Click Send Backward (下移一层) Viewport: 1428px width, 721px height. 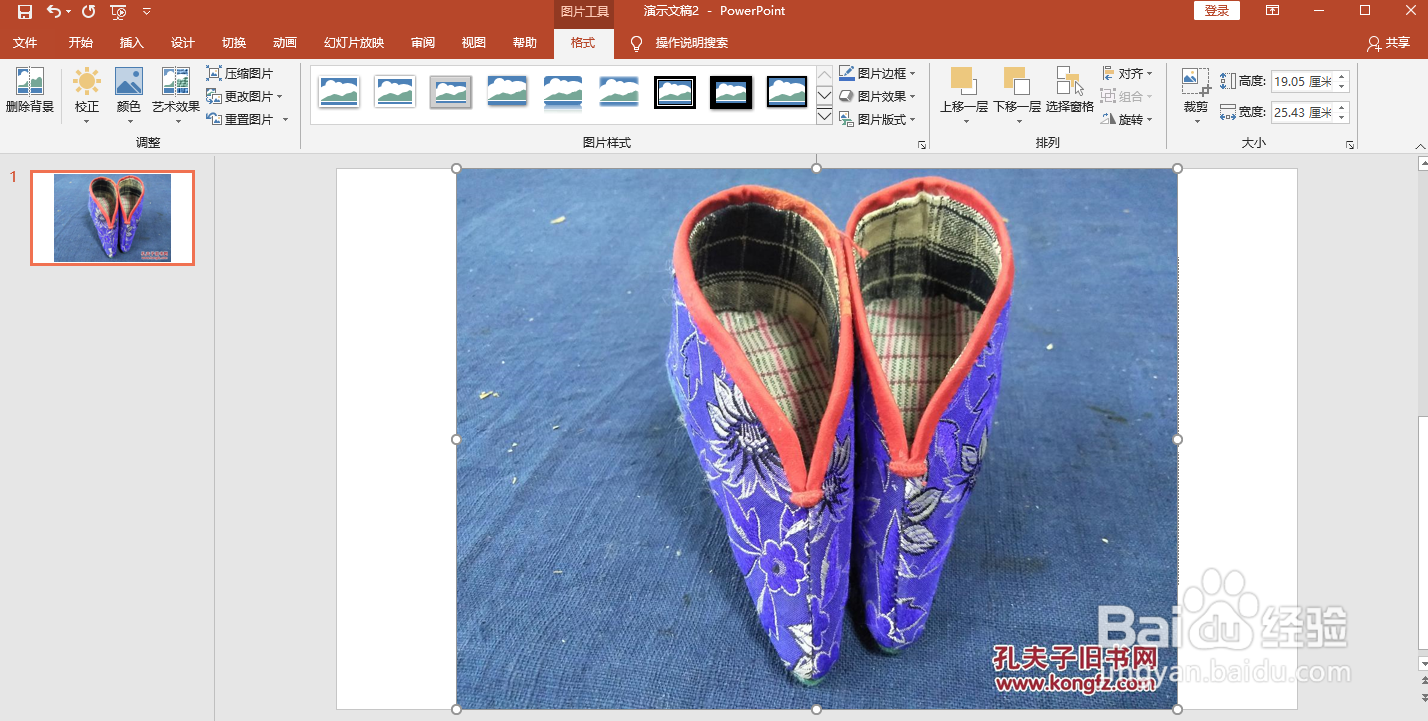coord(1017,96)
